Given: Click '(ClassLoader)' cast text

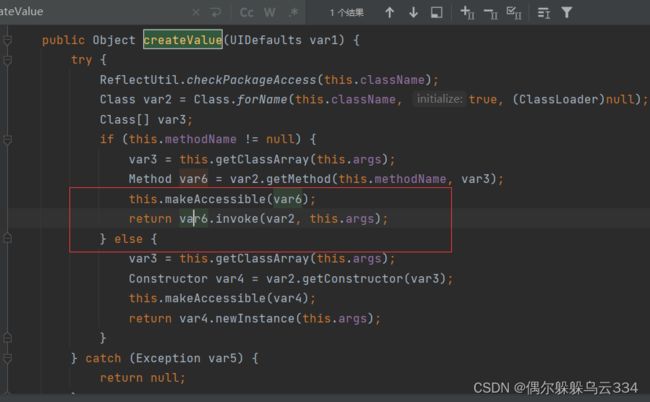Looking at the screenshot, I should pos(559,99).
